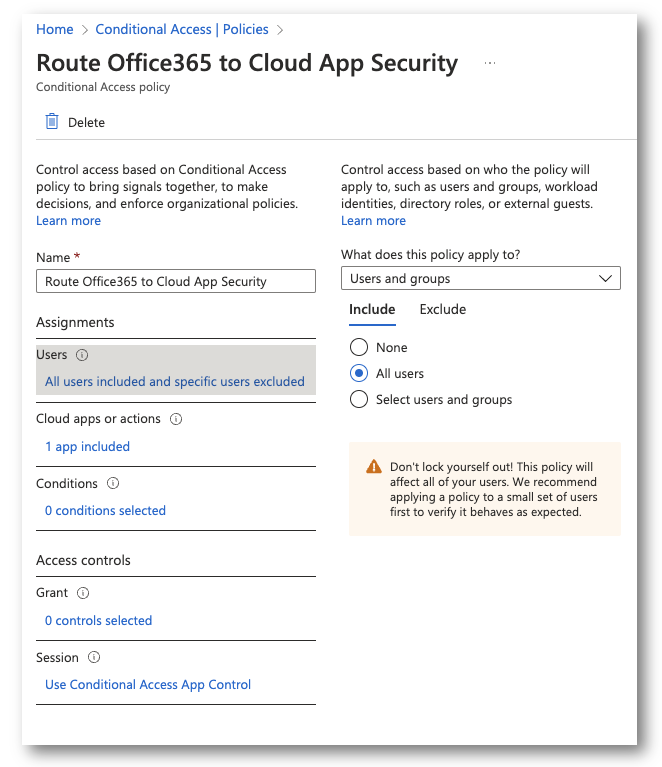Open Learn more under policy description

(68, 221)
